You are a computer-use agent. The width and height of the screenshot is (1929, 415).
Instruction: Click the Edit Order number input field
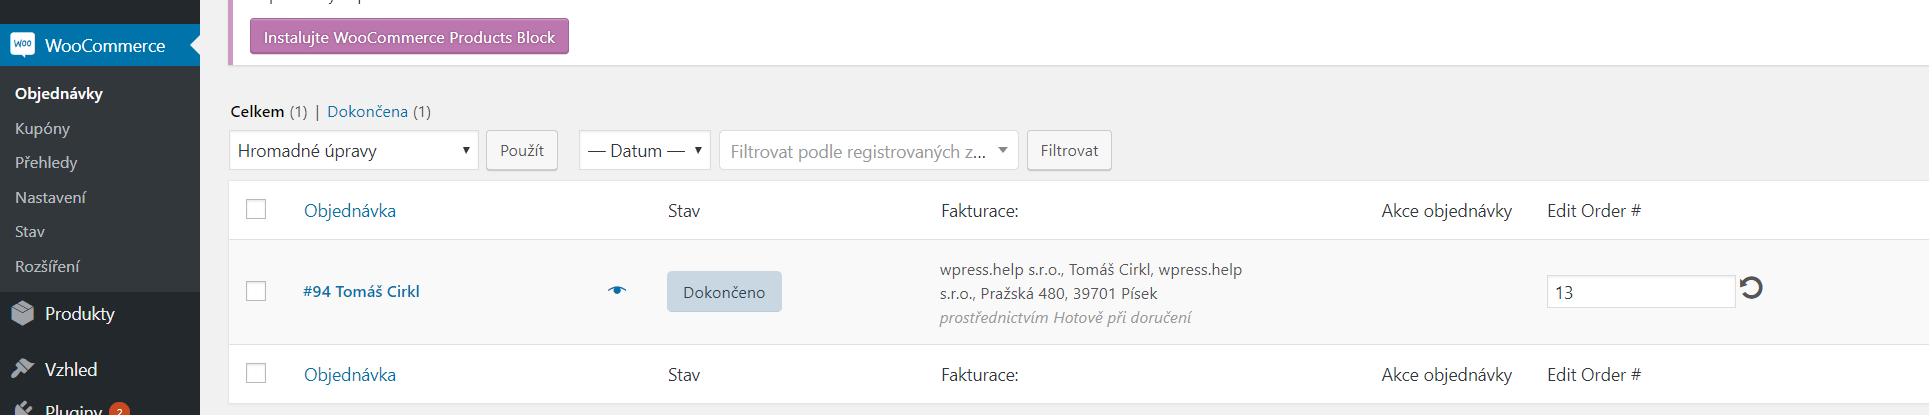coord(1640,292)
